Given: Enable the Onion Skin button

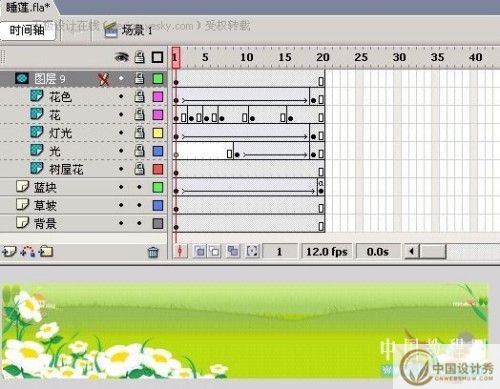Looking at the screenshot, I should point(200,251).
